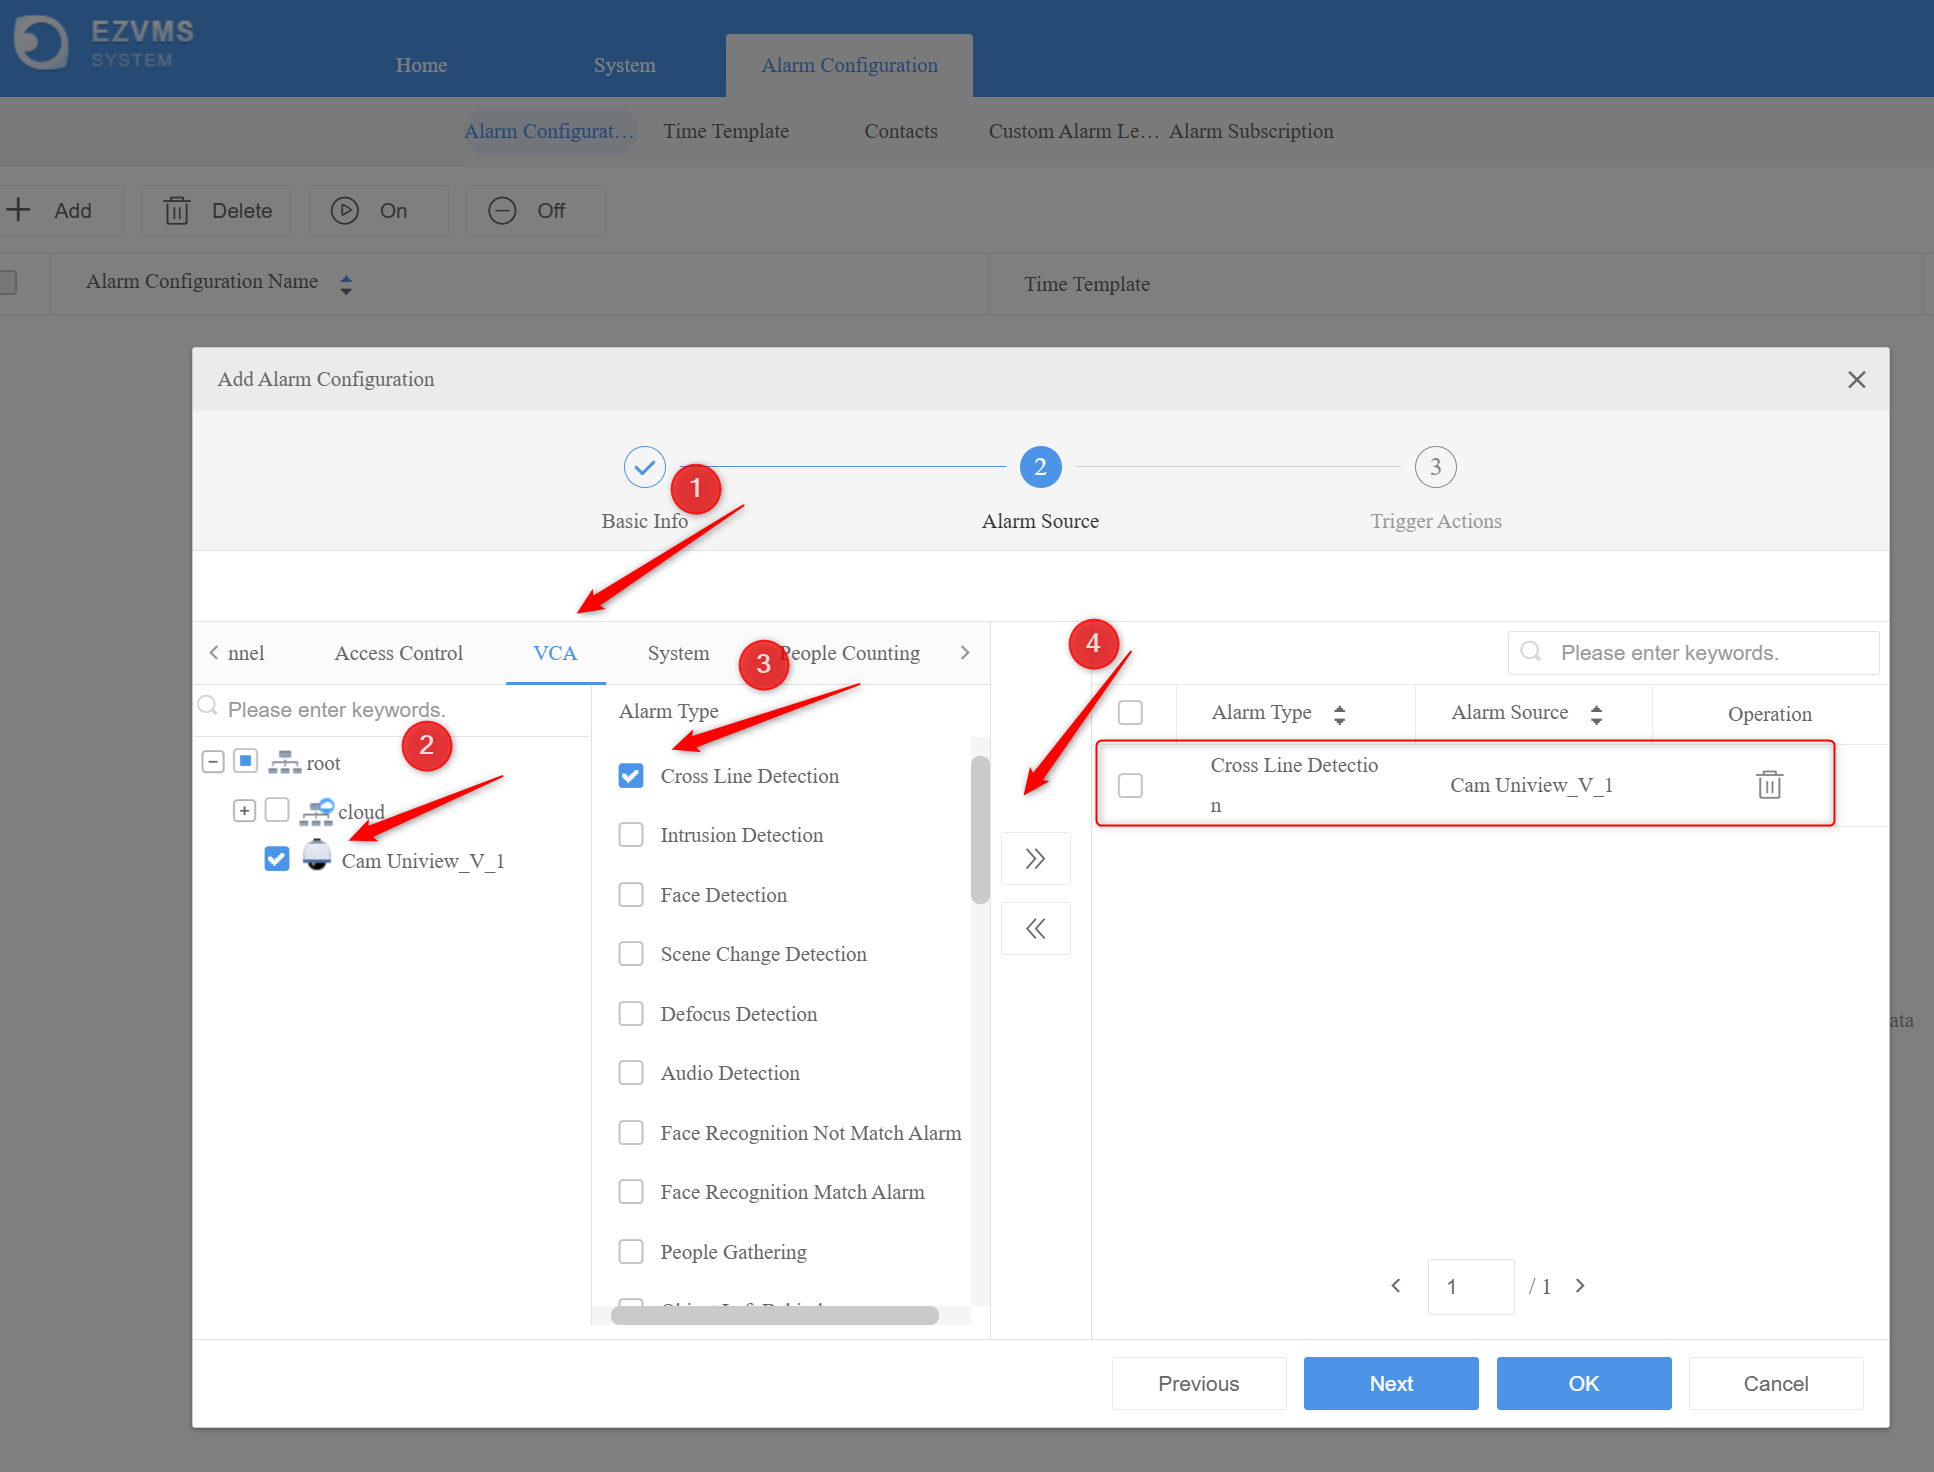Viewport: 1934px width, 1472px height.
Task: Close the Add Alarm Configuration dialog
Action: pyautogui.click(x=1857, y=380)
